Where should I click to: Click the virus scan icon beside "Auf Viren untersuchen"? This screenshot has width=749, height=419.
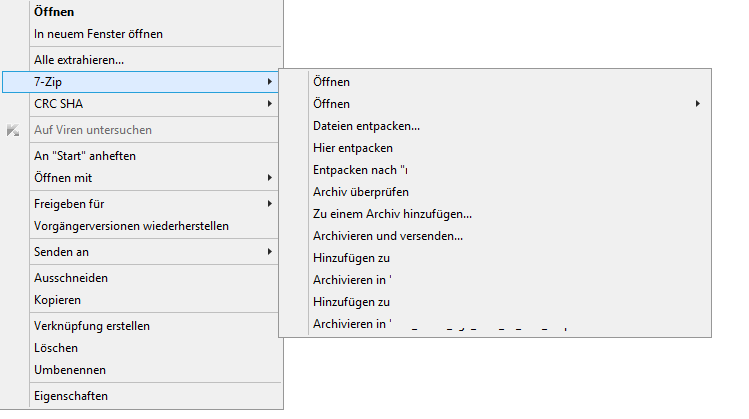click(x=12, y=130)
